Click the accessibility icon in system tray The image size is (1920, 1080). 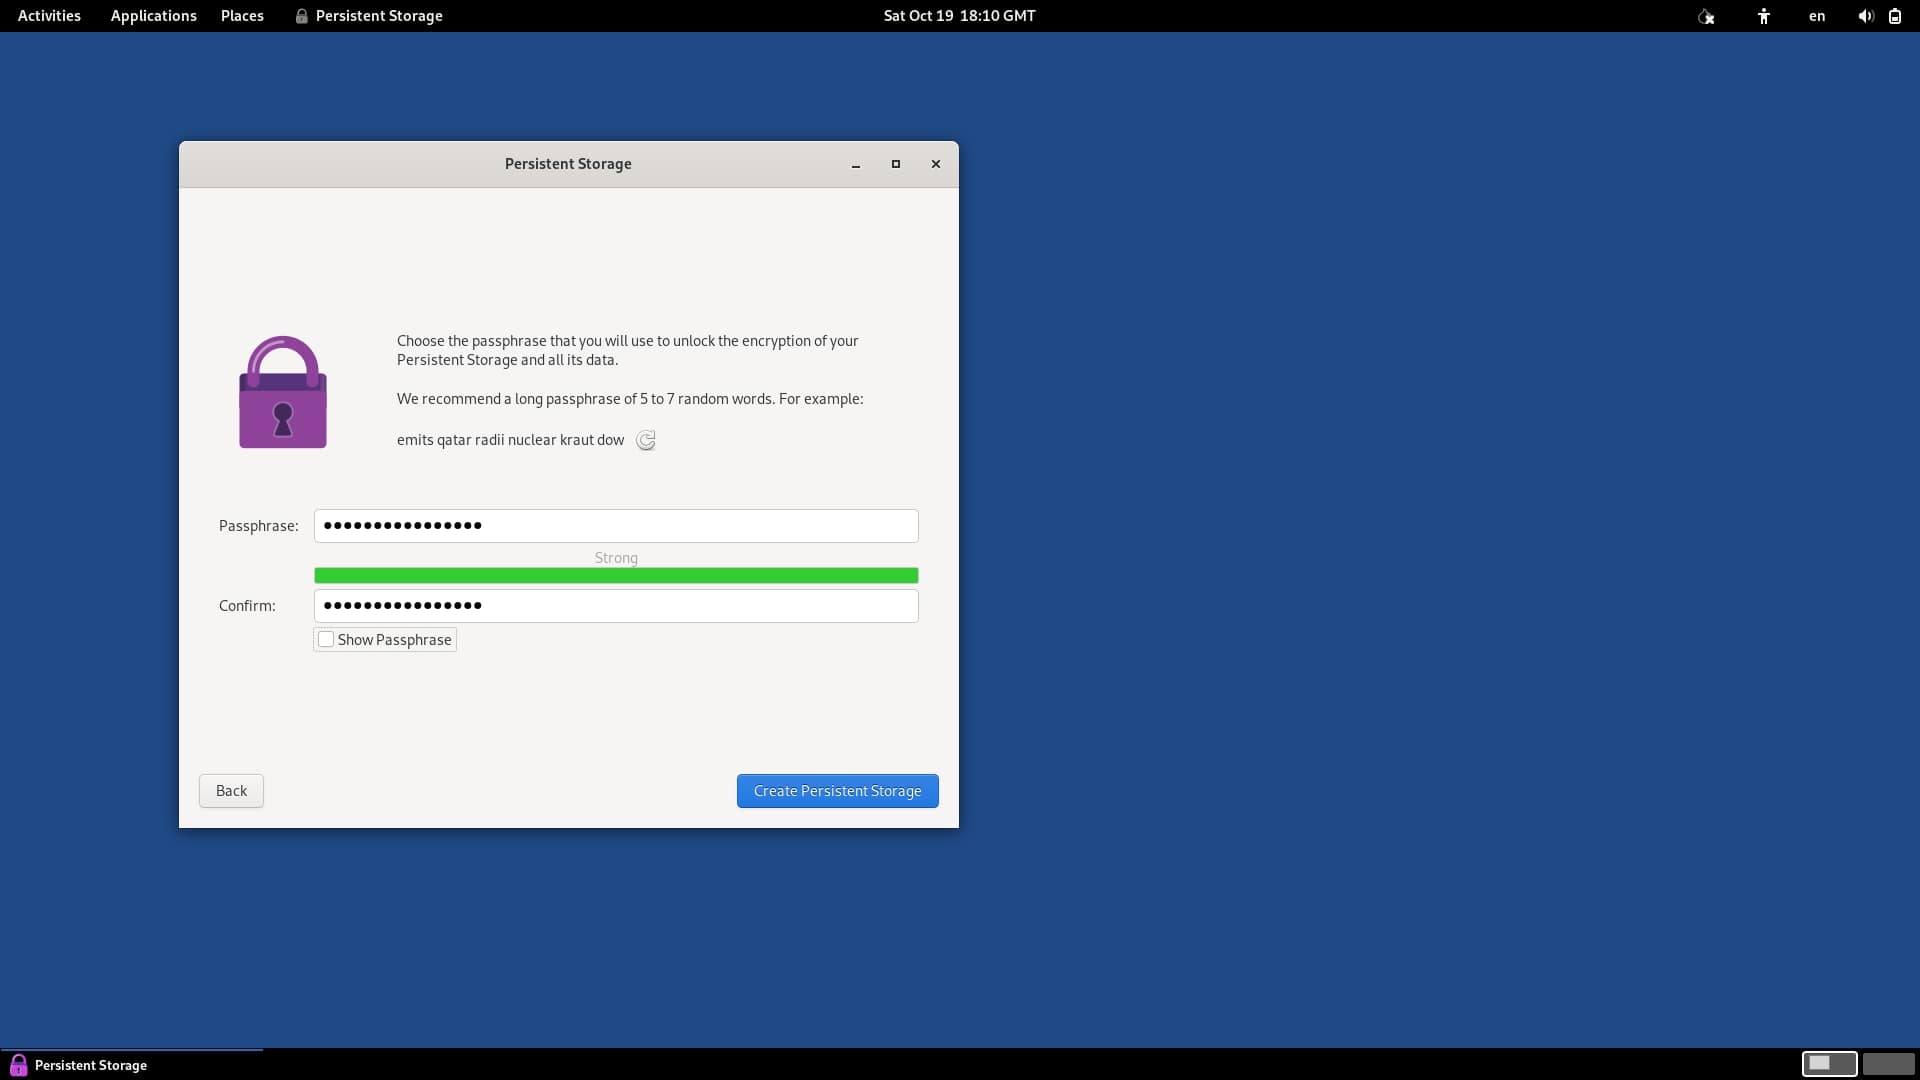tap(1766, 15)
